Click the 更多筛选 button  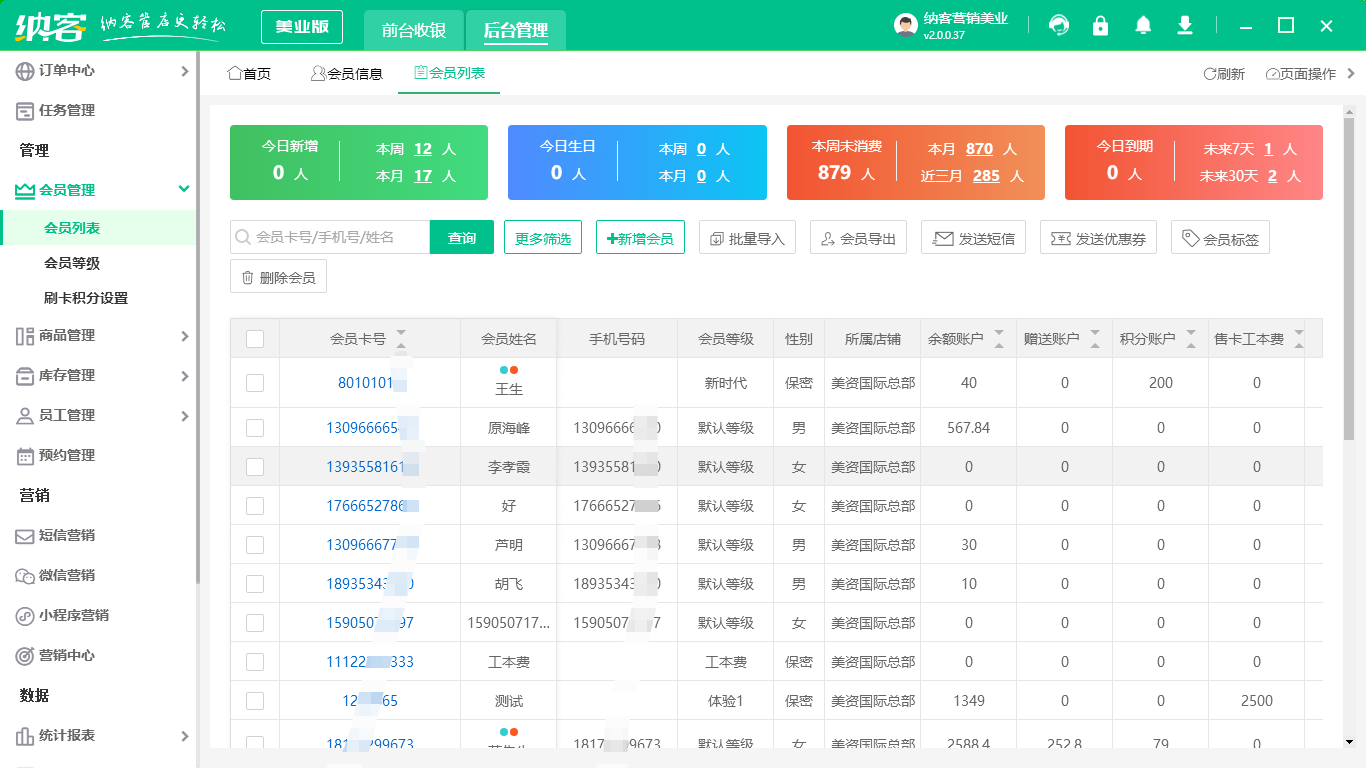tap(543, 238)
